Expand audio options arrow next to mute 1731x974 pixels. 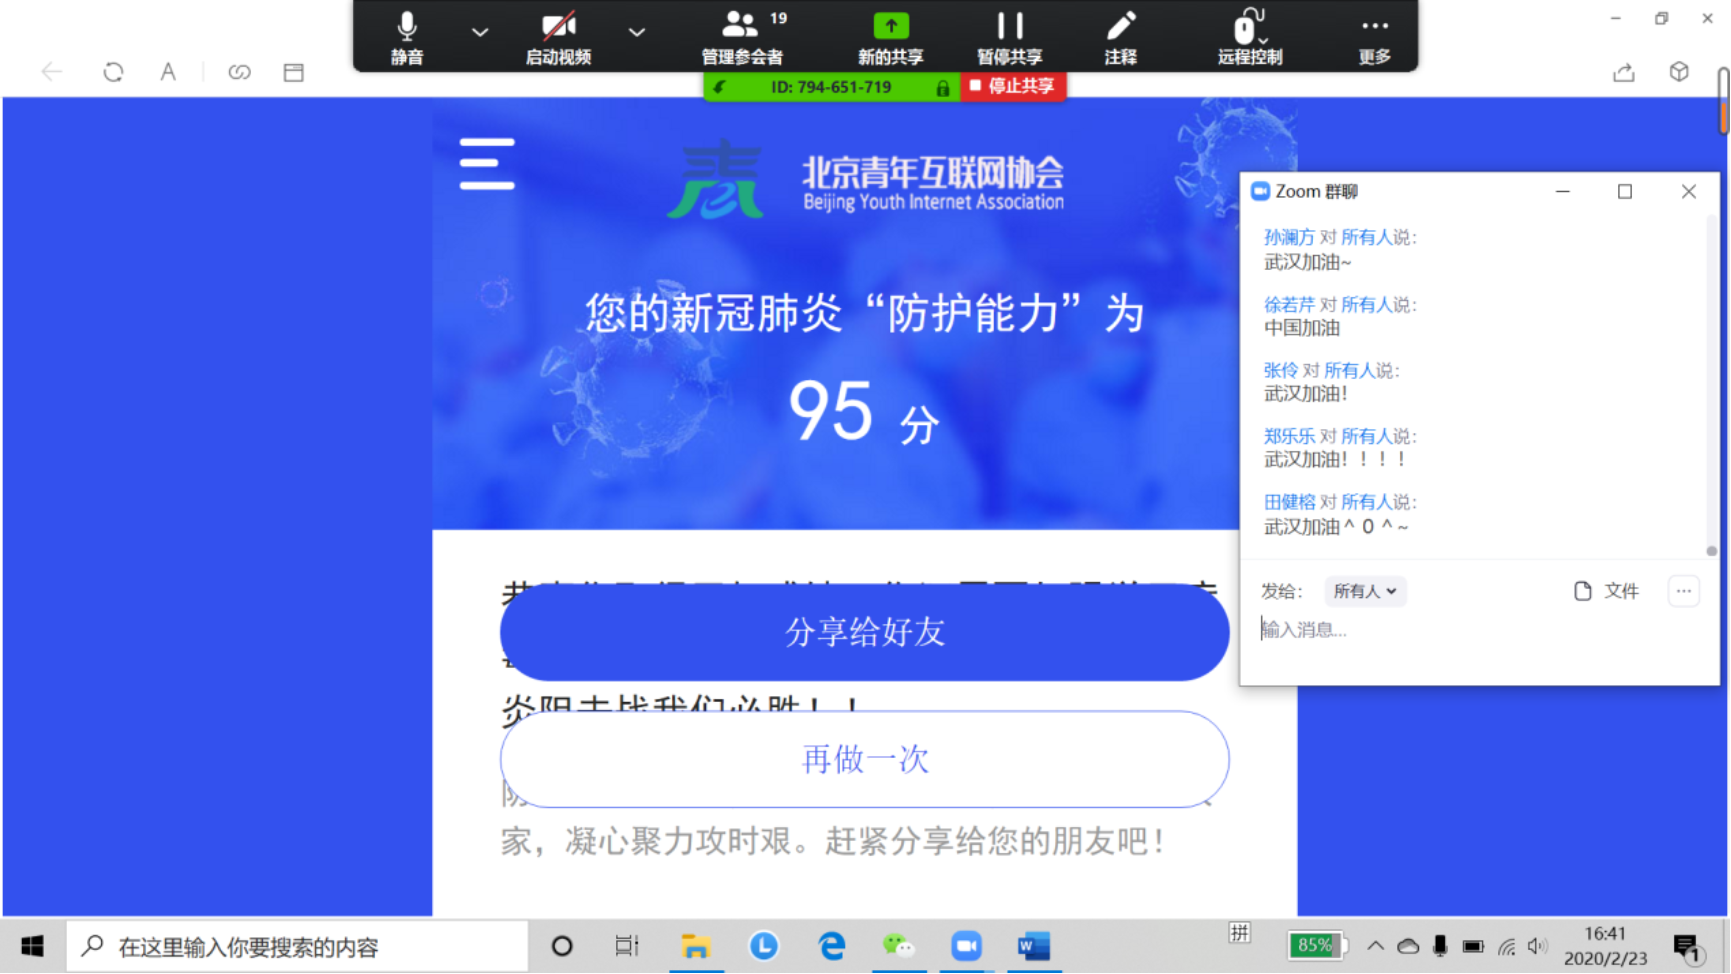(480, 32)
